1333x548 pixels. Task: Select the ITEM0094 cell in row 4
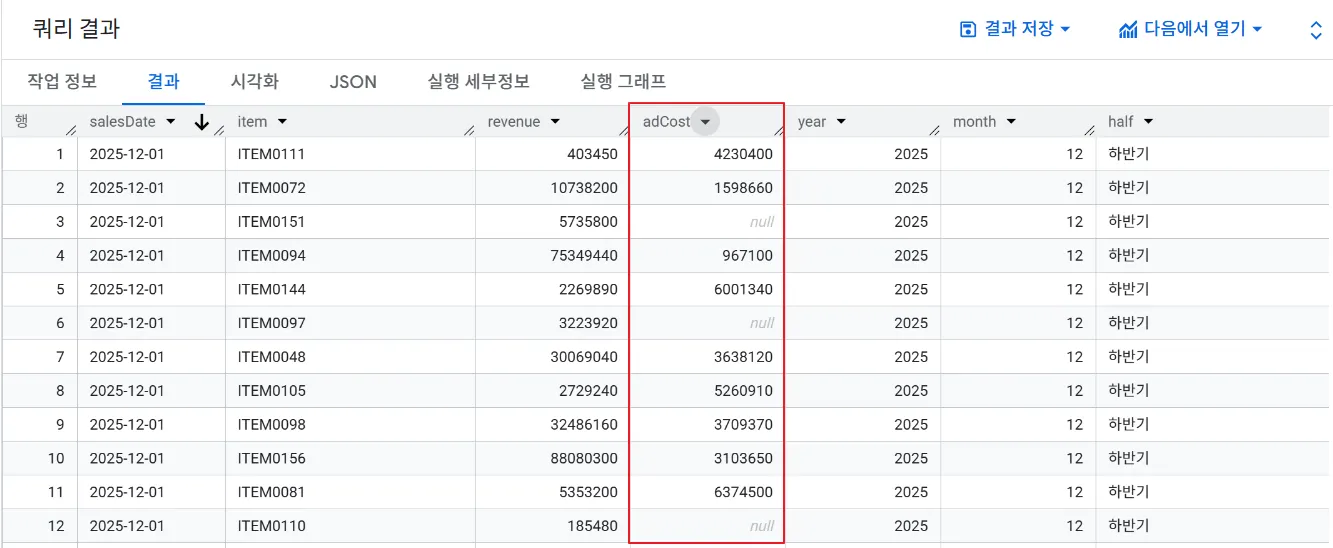coord(272,255)
